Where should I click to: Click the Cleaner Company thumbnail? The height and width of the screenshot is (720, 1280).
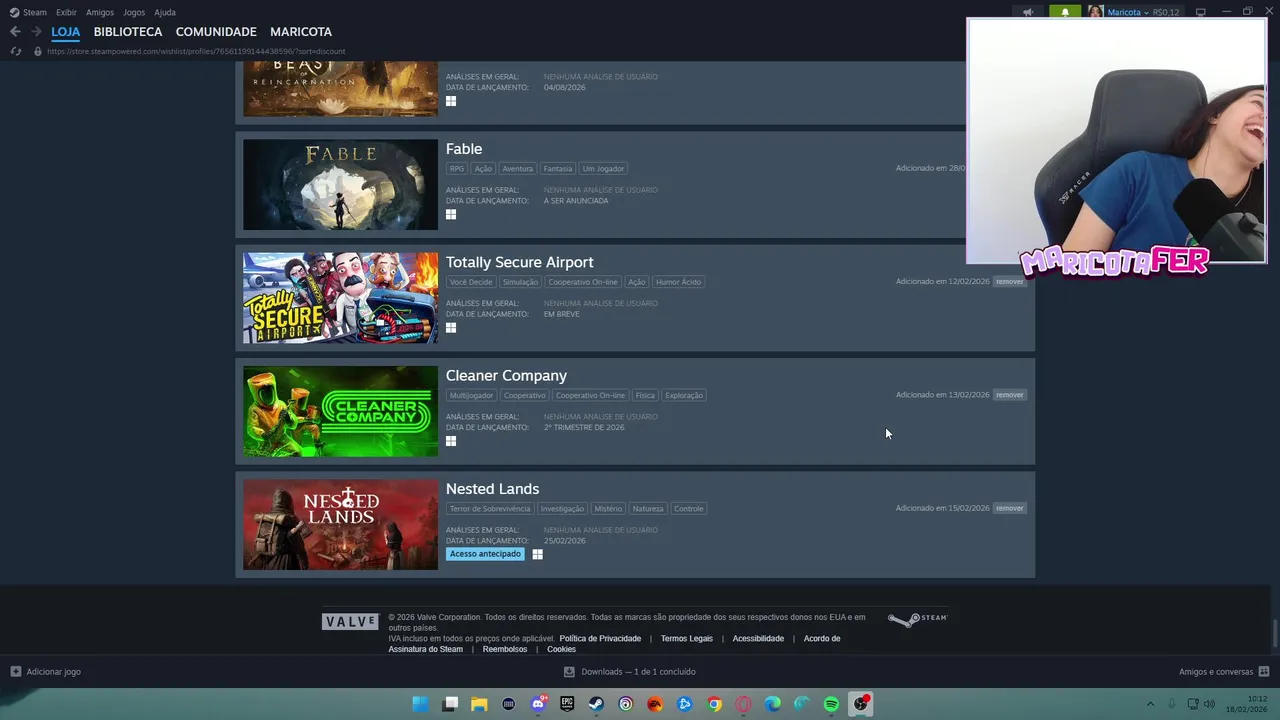point(340,411)
